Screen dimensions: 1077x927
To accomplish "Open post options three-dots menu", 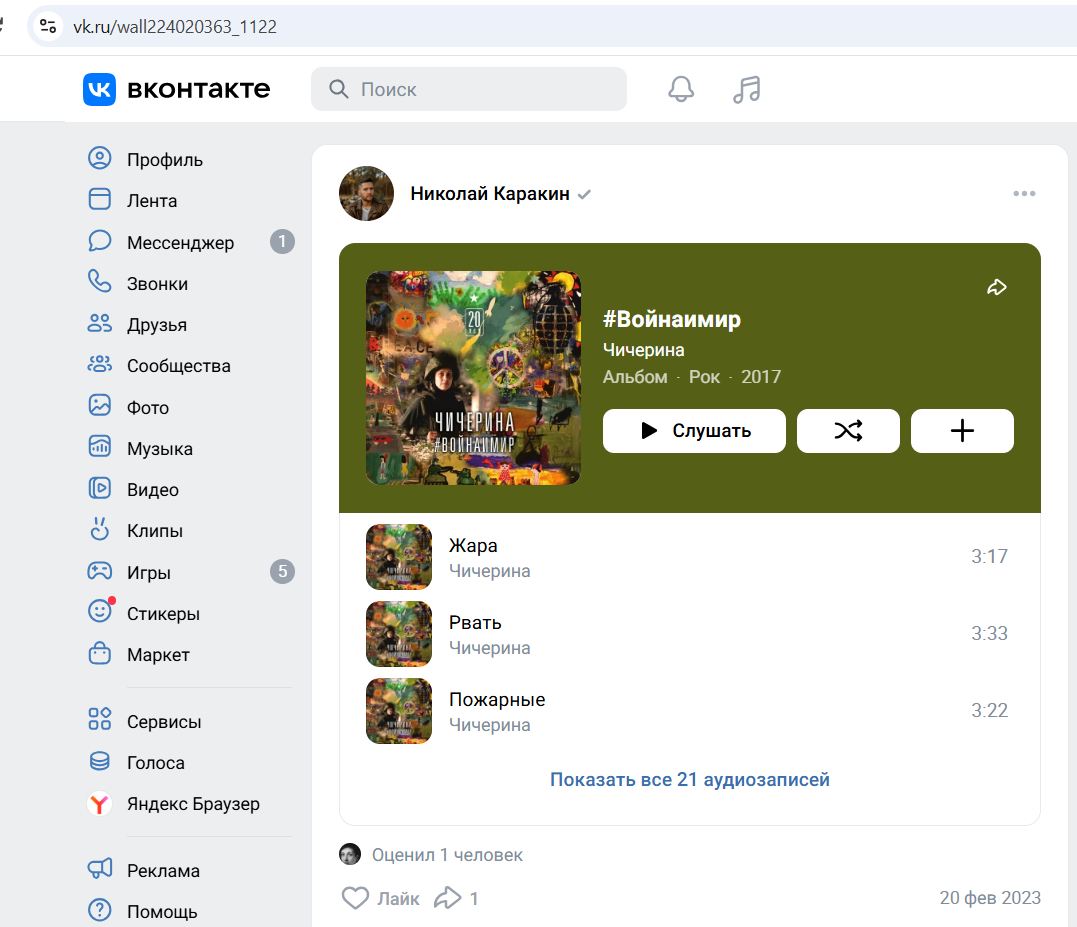I will [1024, 194].
